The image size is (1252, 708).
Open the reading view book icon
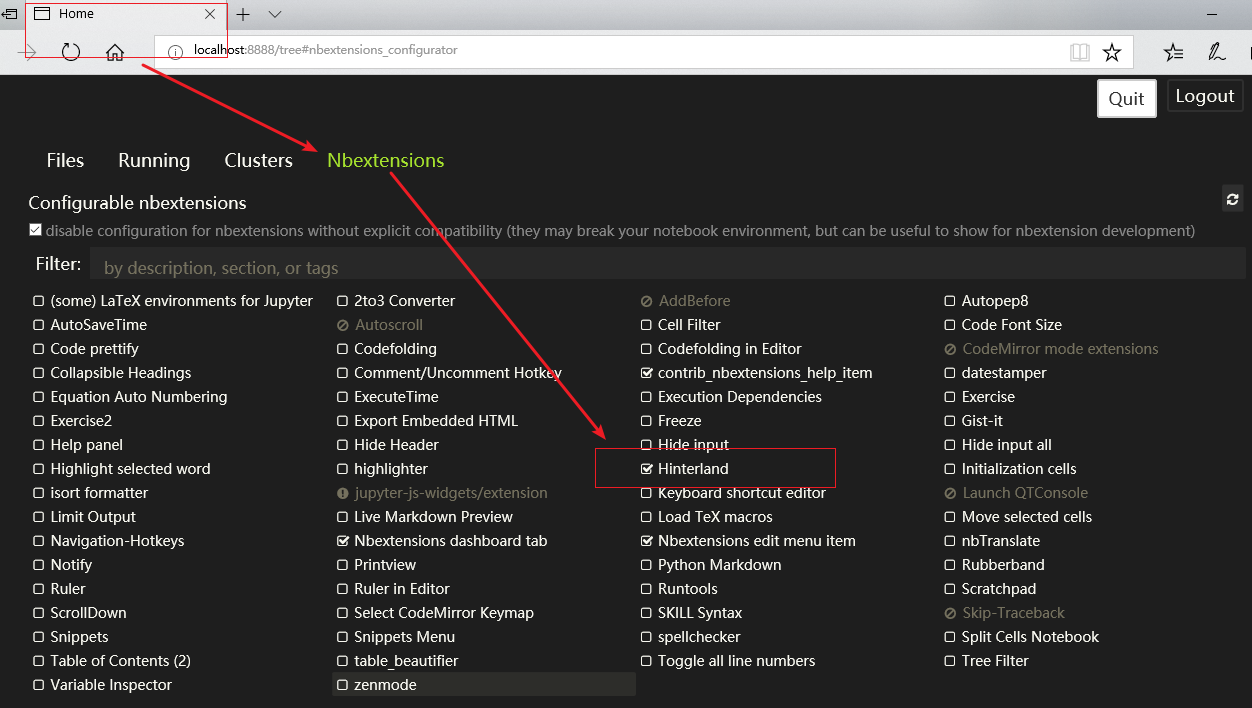tap(1079, 52)
